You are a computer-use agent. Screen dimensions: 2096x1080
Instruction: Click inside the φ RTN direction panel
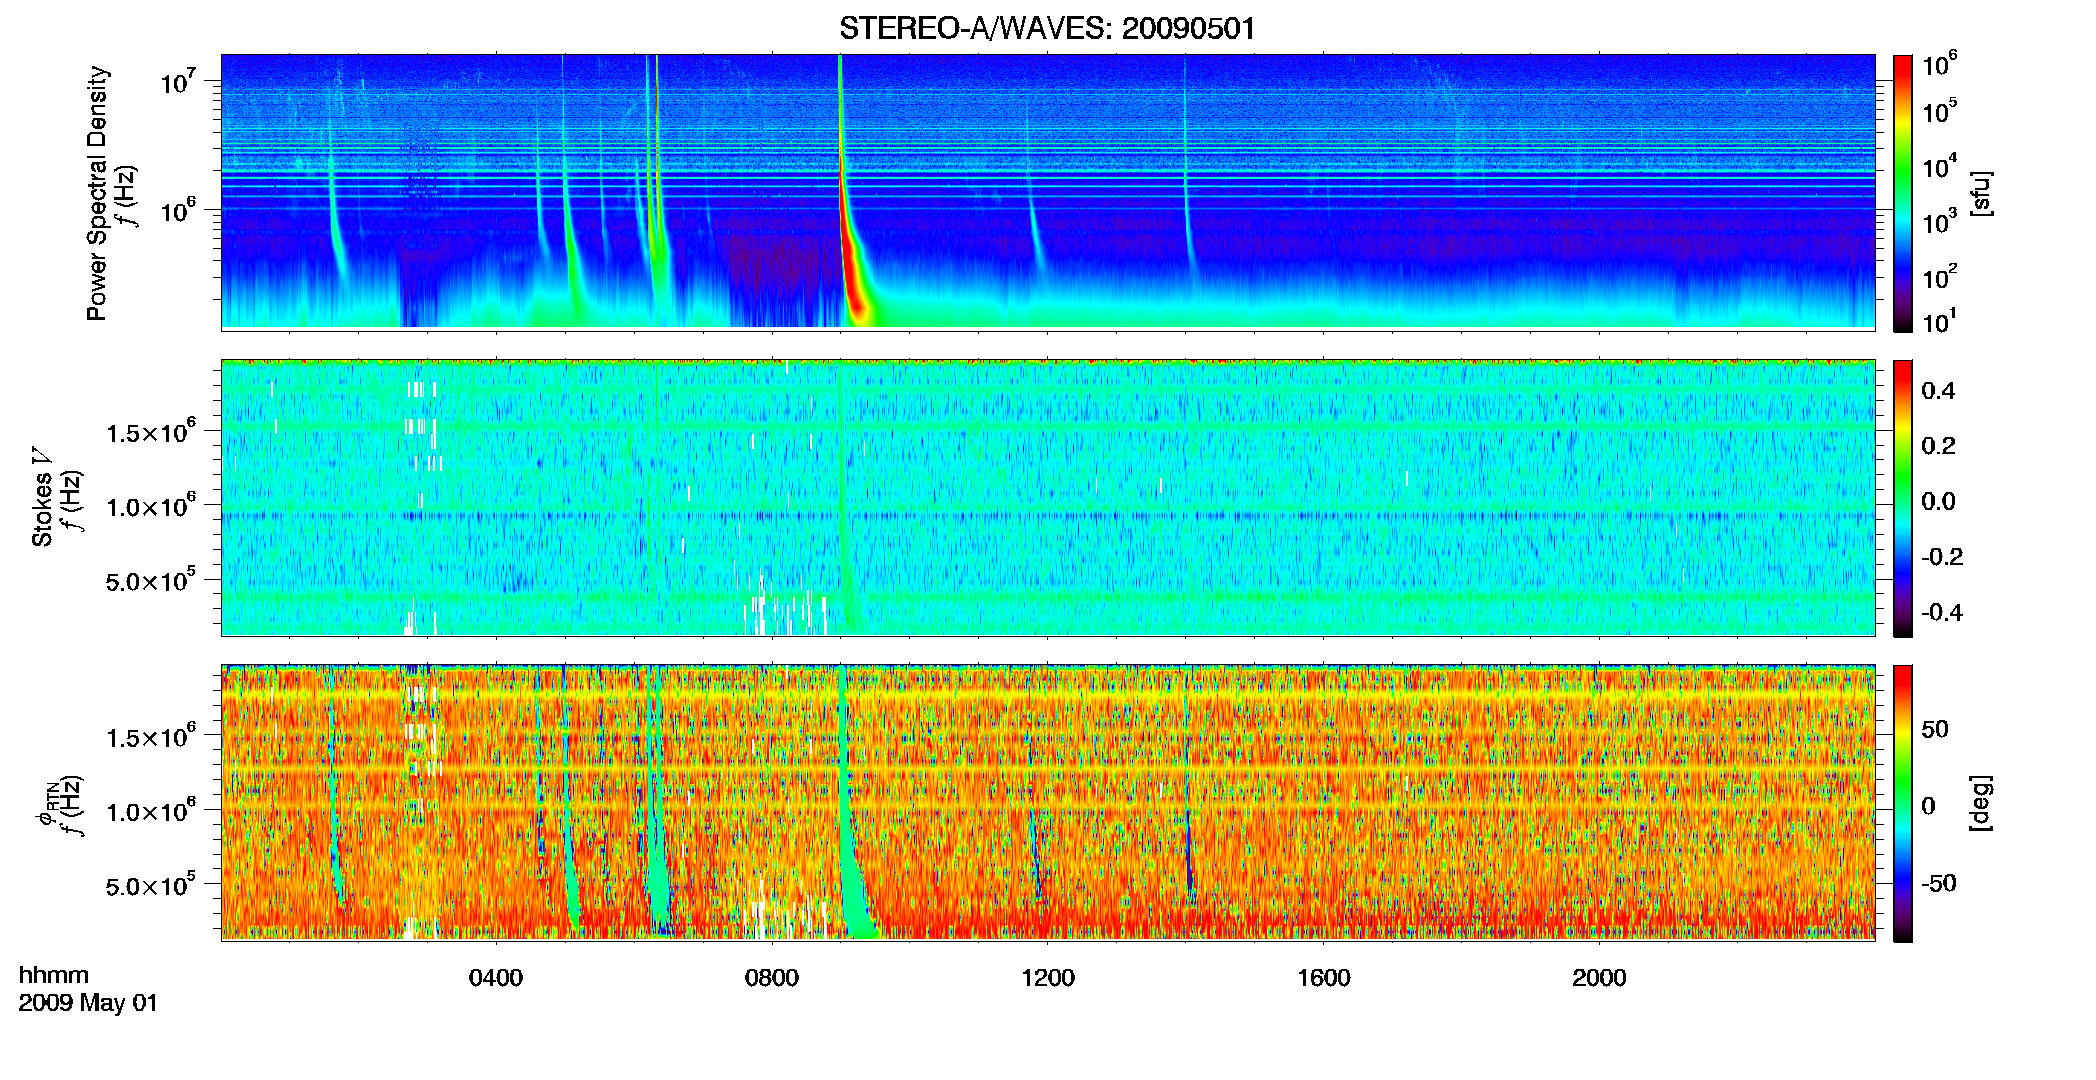pos(1048,802)
